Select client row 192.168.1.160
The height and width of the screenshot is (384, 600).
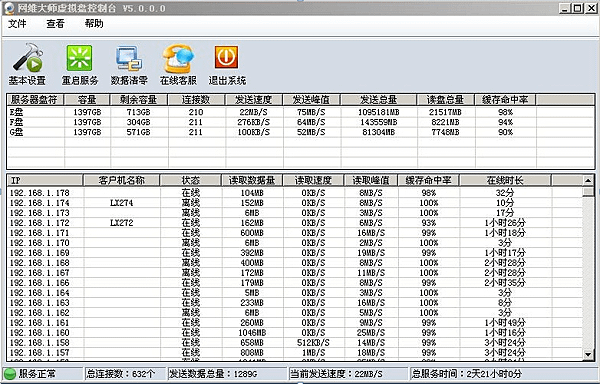coord(295,332)
